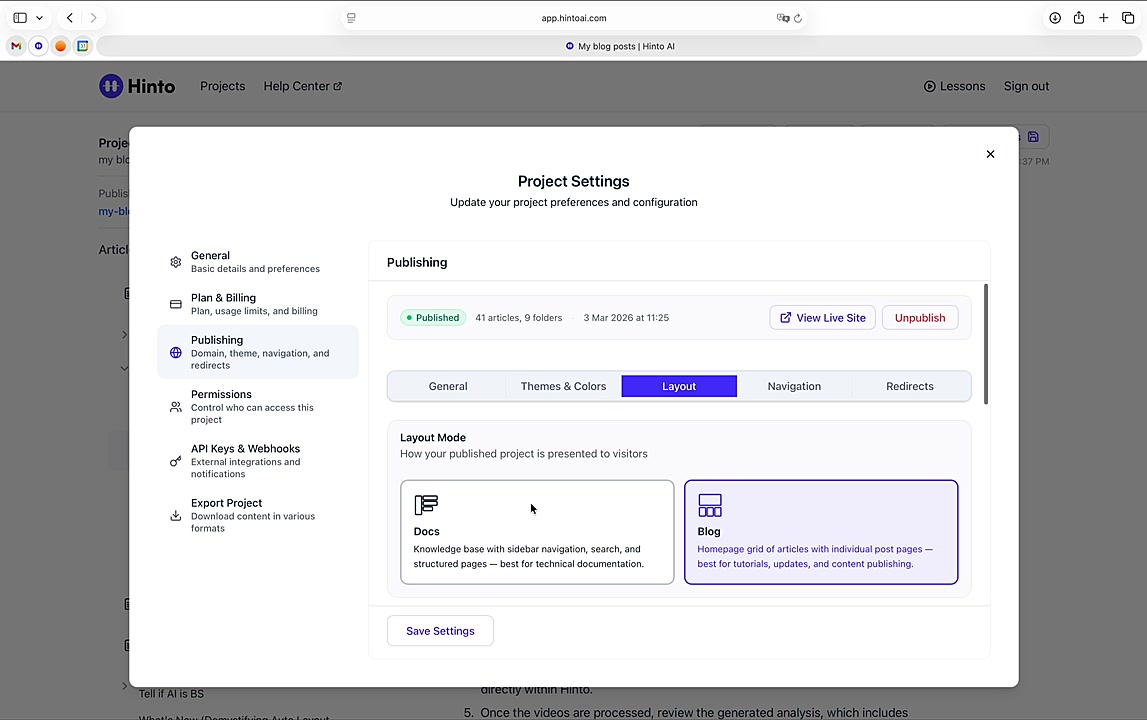Switch to the Redirects tab

[909, 386]
